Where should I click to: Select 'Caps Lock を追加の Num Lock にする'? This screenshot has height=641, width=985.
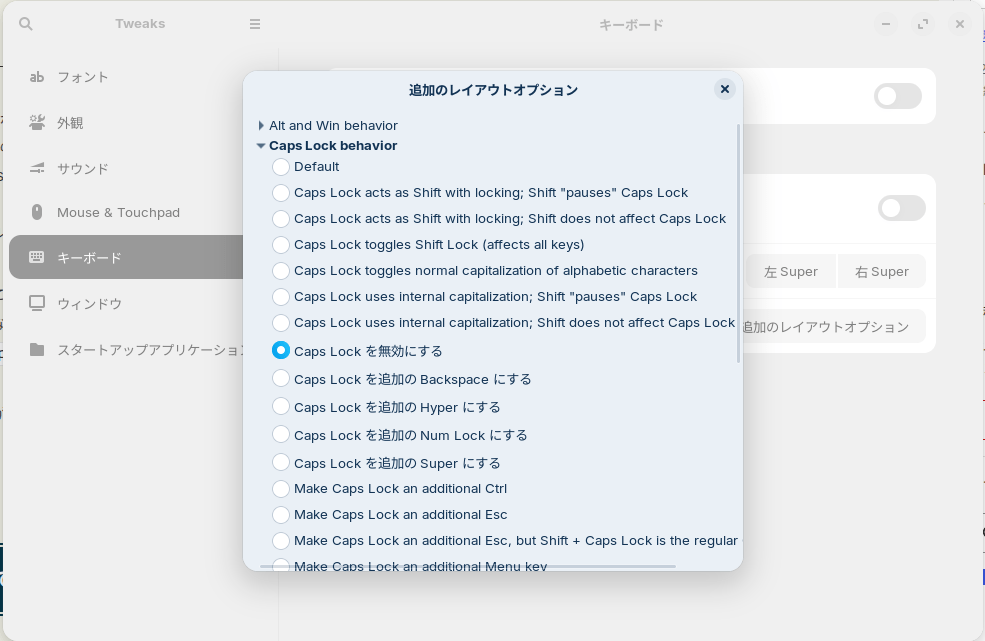point(281,434)
